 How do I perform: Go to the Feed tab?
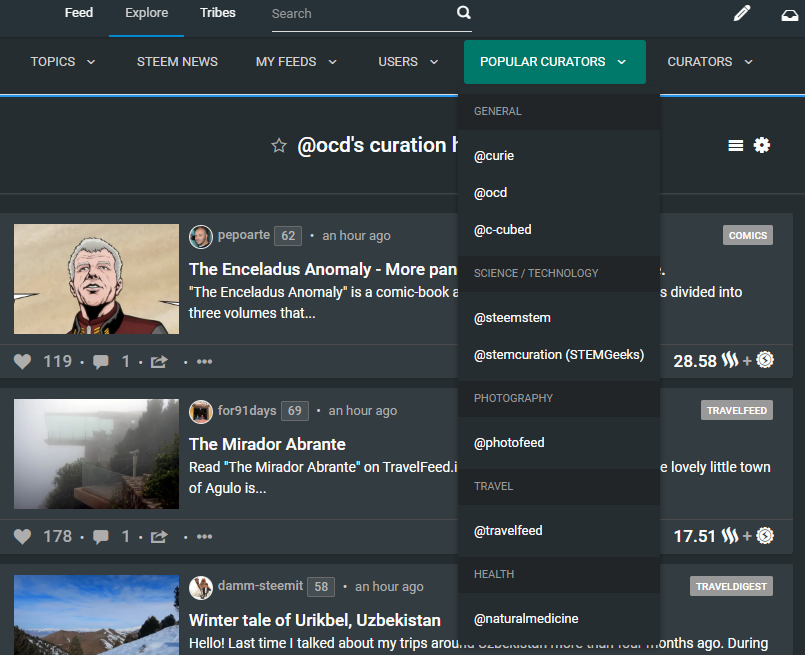tap(79, 13)
